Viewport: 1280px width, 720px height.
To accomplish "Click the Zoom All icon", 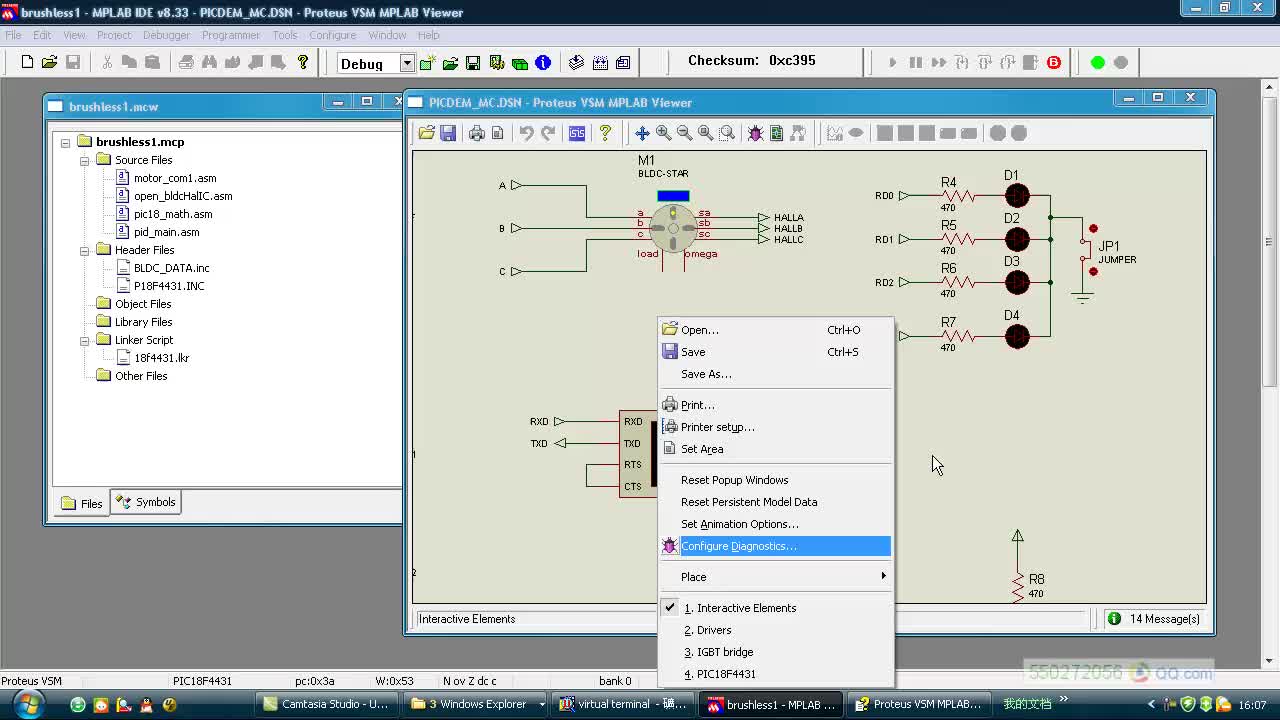I will pyautogui.click(x=706, y=133).
